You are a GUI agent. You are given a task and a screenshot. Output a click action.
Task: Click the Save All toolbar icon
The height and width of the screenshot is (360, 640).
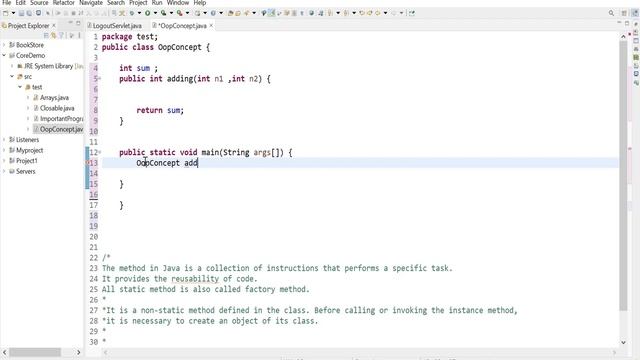[29, 13]
